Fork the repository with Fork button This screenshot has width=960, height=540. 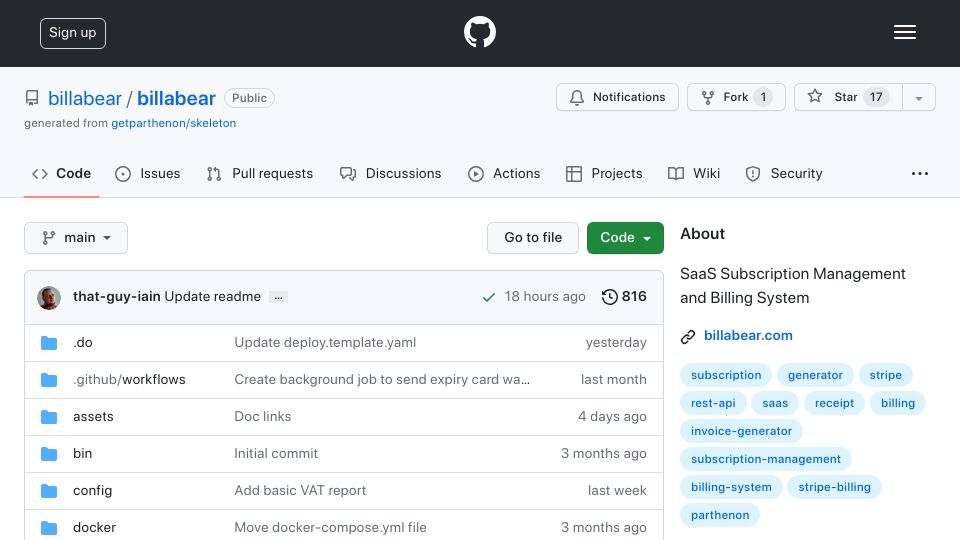tap(736, 97)
